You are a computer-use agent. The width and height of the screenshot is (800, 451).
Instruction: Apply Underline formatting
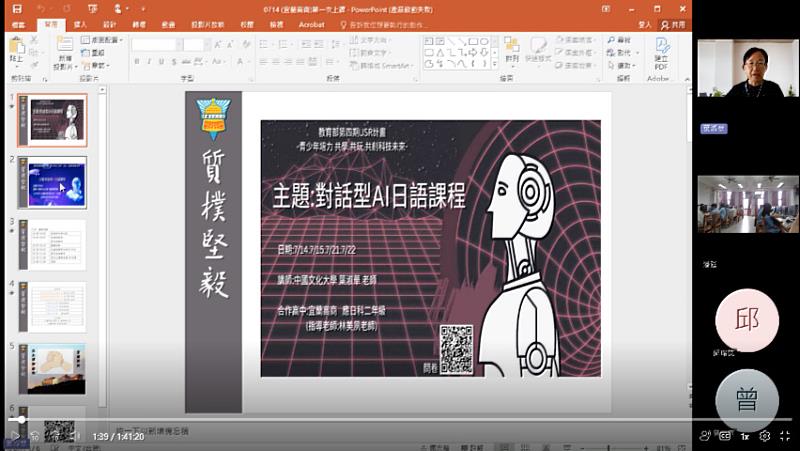tap(161, 62)
